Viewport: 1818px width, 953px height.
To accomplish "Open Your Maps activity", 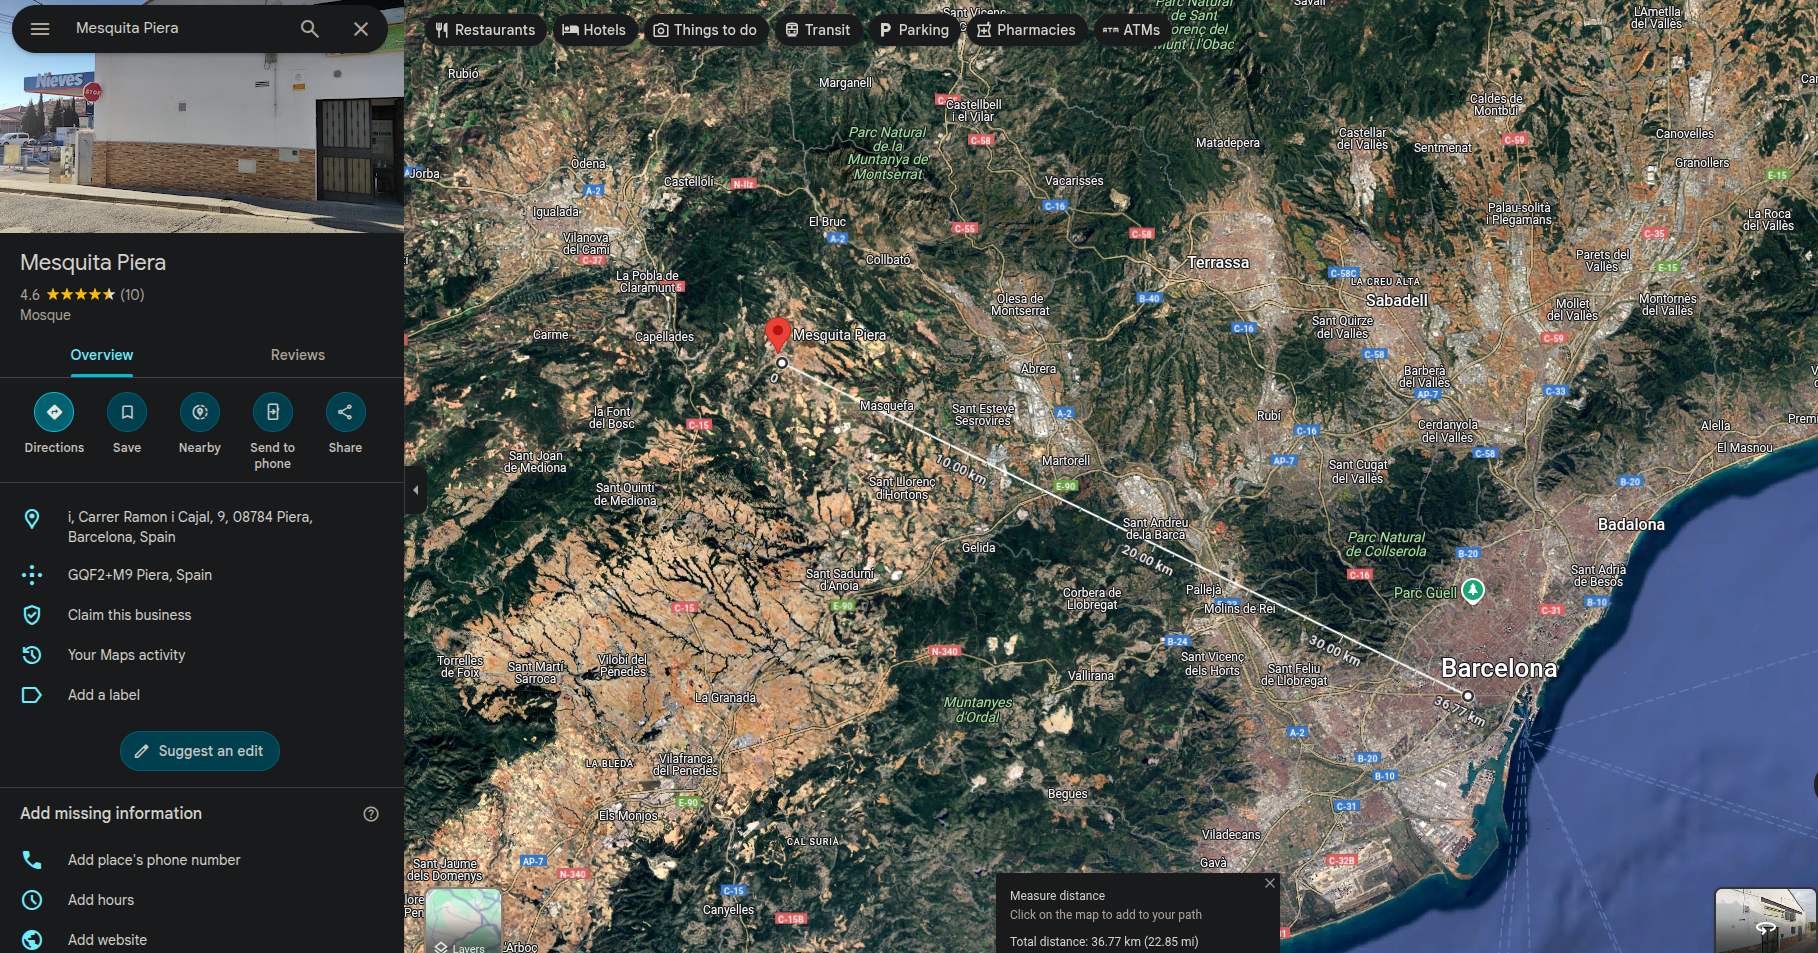I will tap(202, 655).
